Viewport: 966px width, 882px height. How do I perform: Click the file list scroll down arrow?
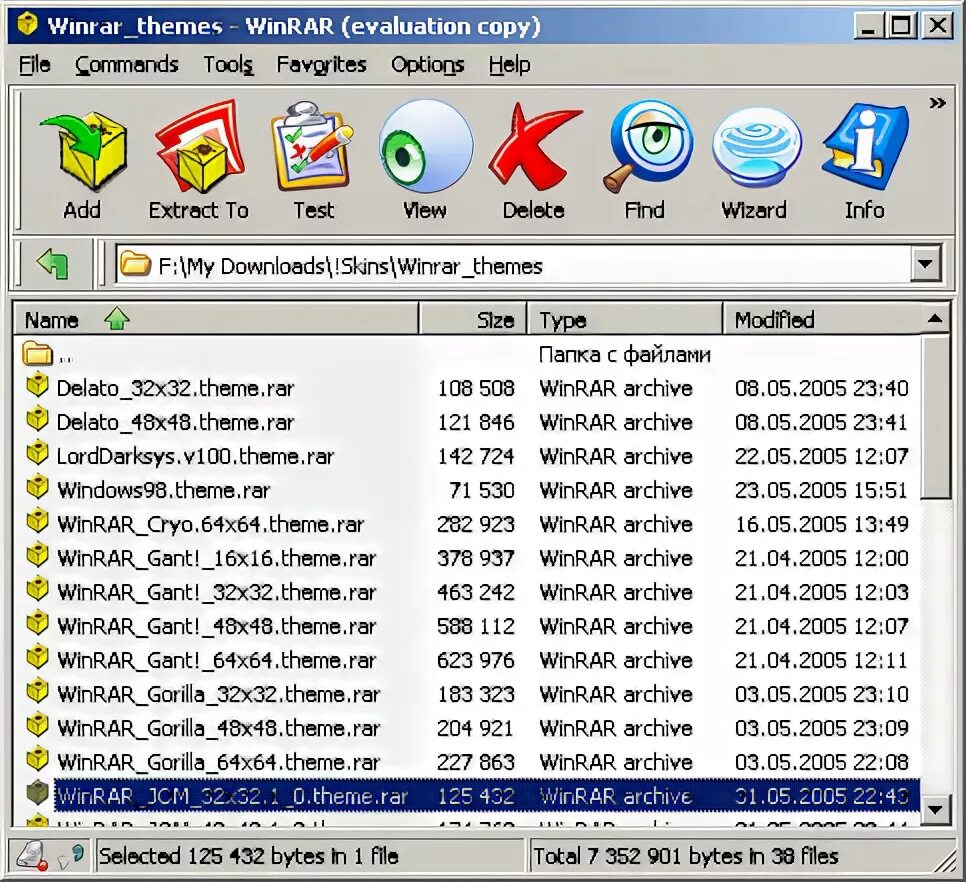pos(935,809)
